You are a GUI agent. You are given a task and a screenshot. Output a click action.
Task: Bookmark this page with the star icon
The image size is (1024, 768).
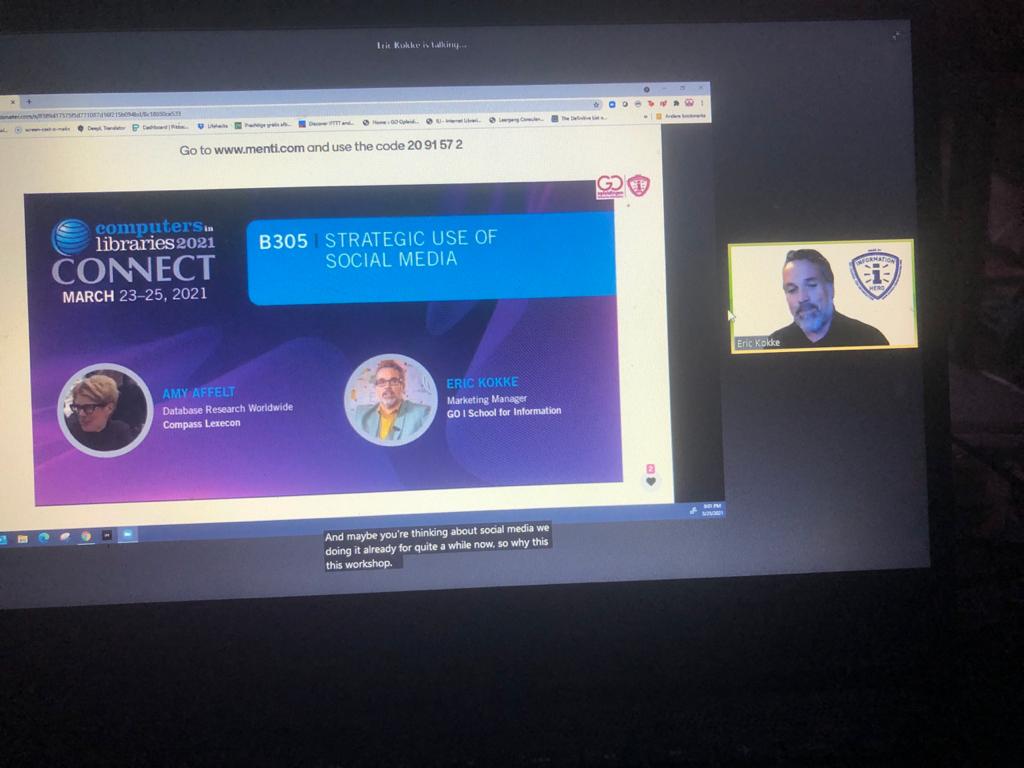point(596,104)
